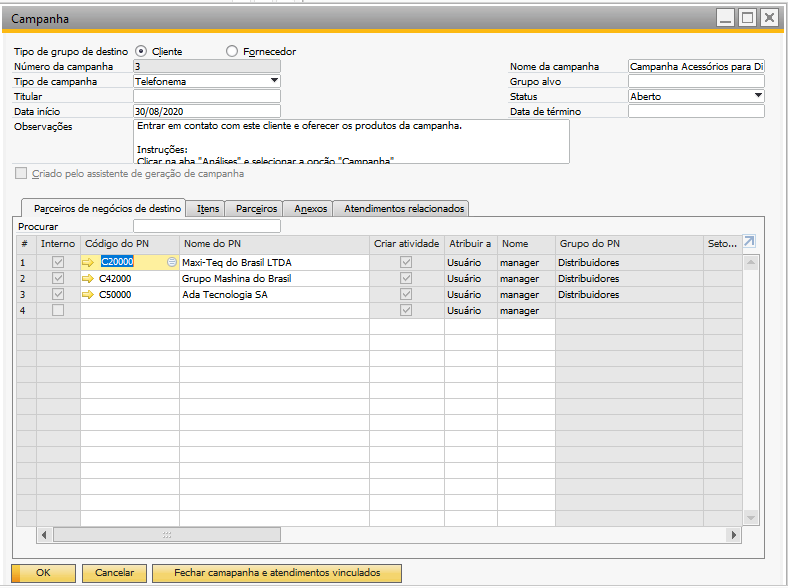The height and width of the screenshot is (588, 788).
Task: Click empty Código do PN cell in row 4
Action: coord(130,311)
